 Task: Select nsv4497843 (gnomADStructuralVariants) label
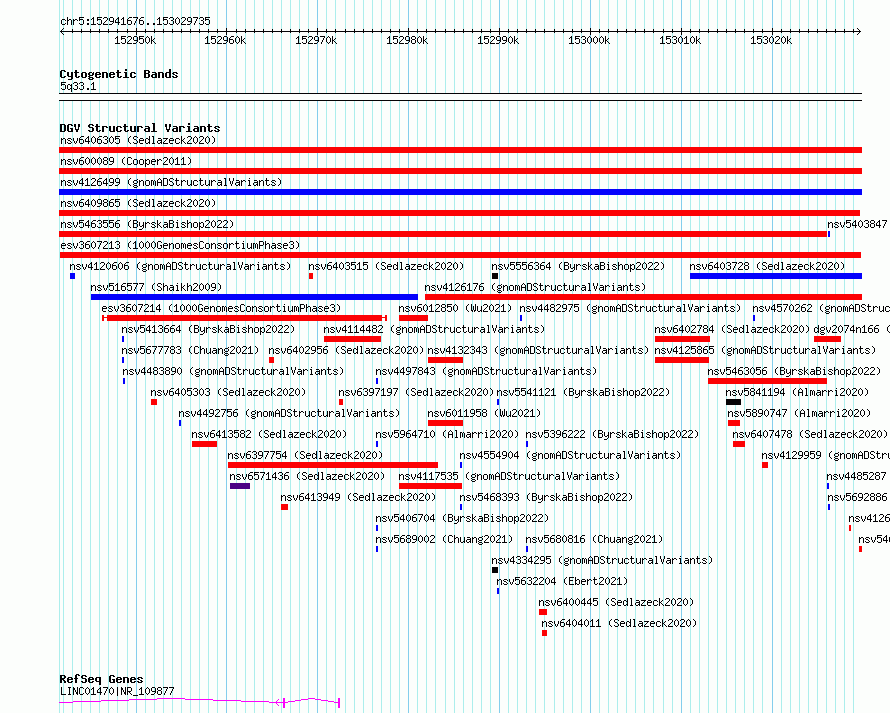(x=486, y=371)
